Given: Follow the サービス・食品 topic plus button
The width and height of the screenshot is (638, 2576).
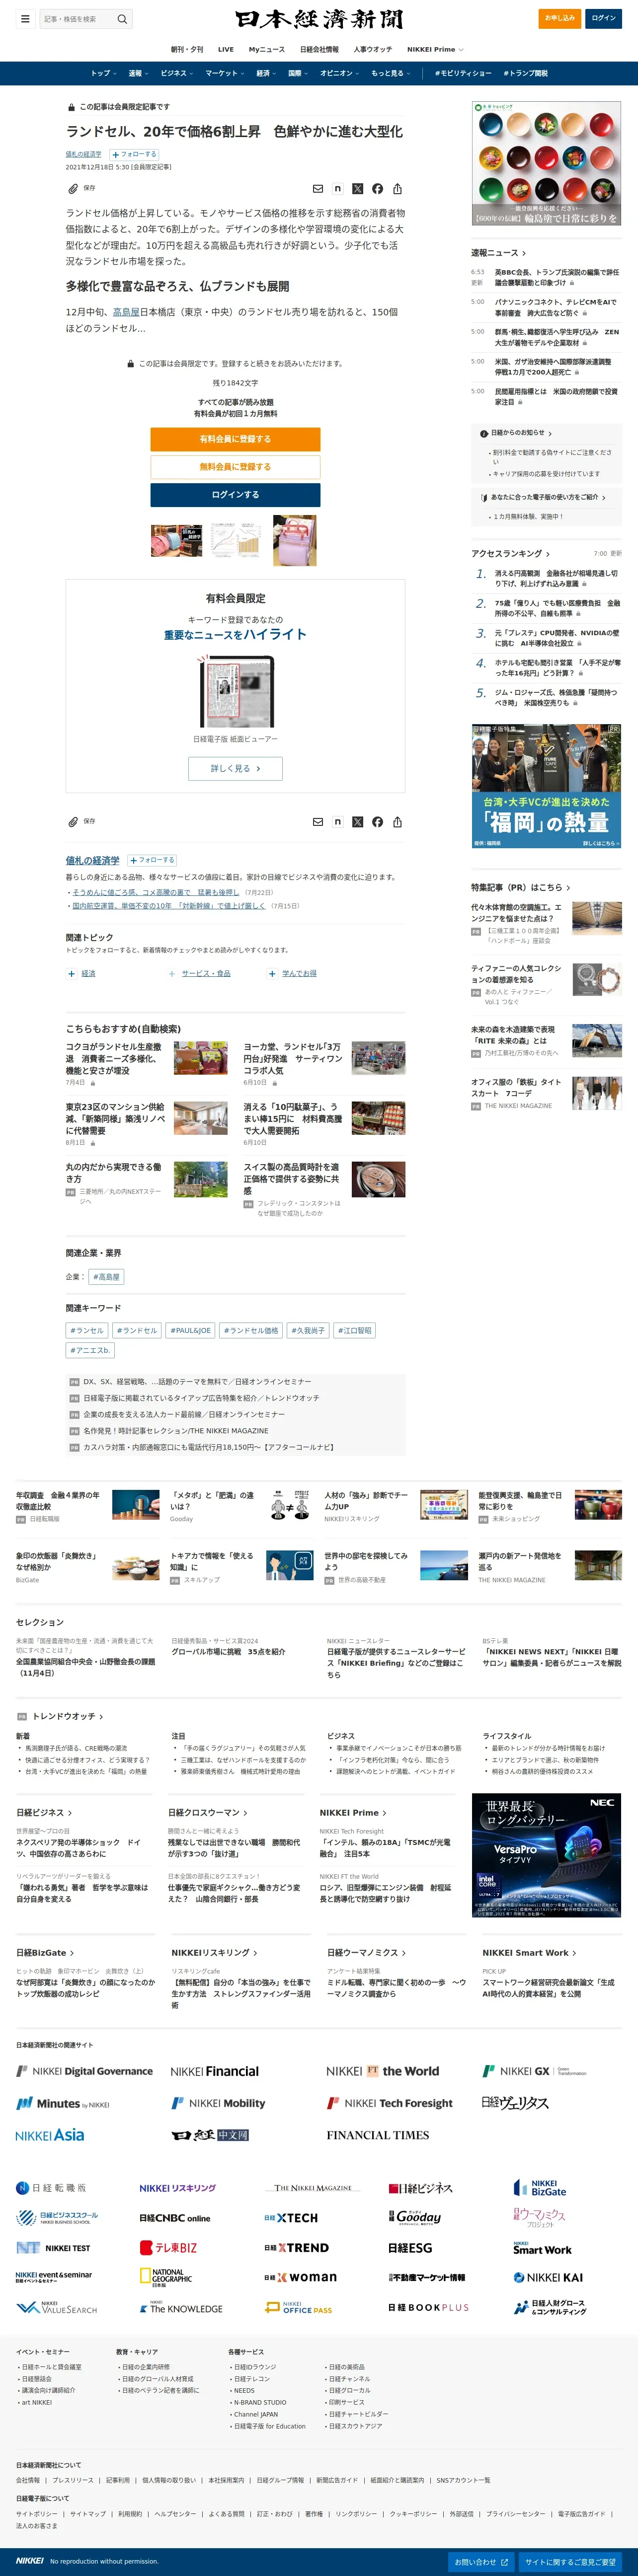Looking at the screenshot, I should point(172,973).
